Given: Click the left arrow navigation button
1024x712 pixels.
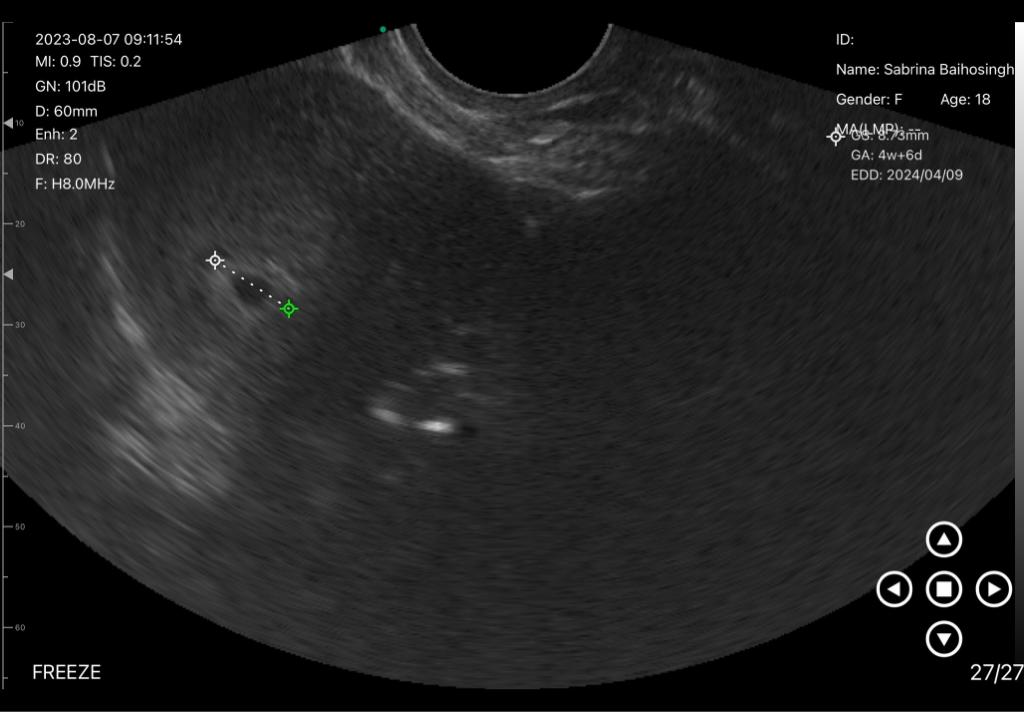Looking at the screenshot, I should [x=894, y=589].
